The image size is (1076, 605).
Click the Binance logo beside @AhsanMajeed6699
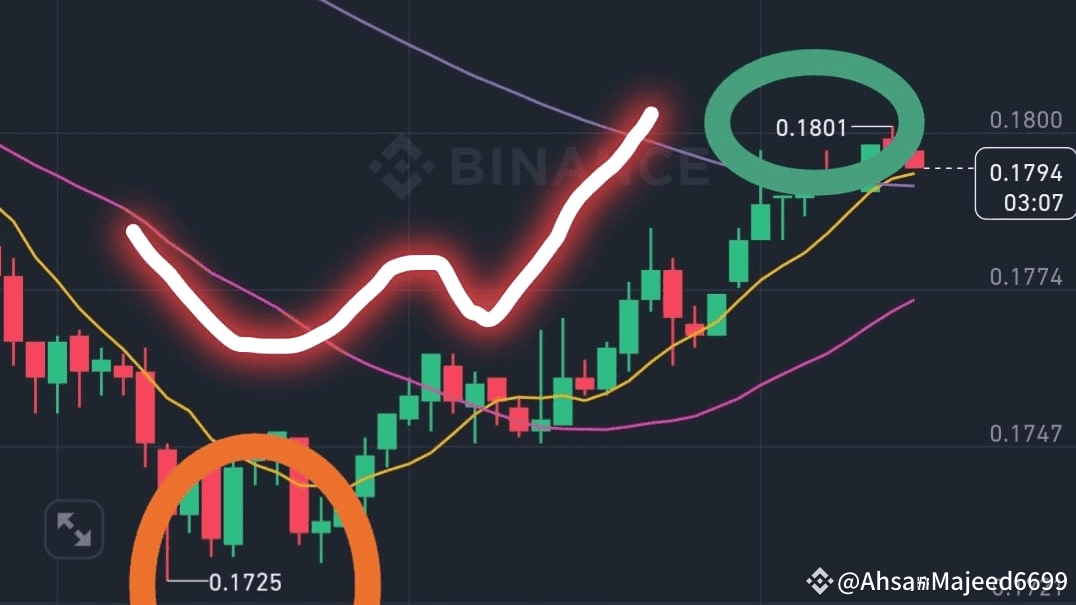pos(819,581)
